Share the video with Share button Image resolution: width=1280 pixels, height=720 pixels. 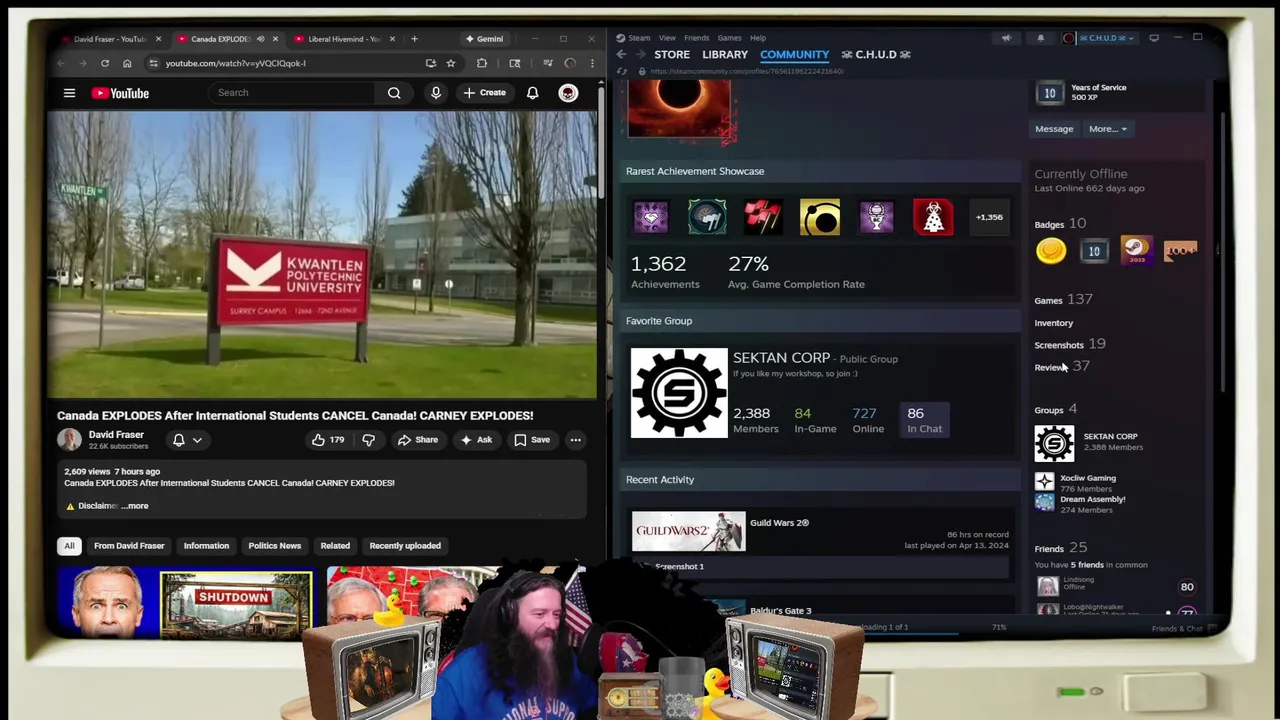pos(418,440)
